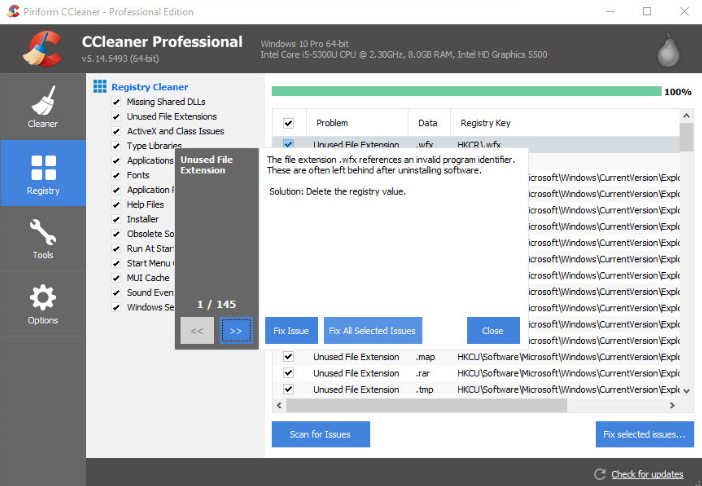Click the 1 / 145 issue counter

coord(216,304)
